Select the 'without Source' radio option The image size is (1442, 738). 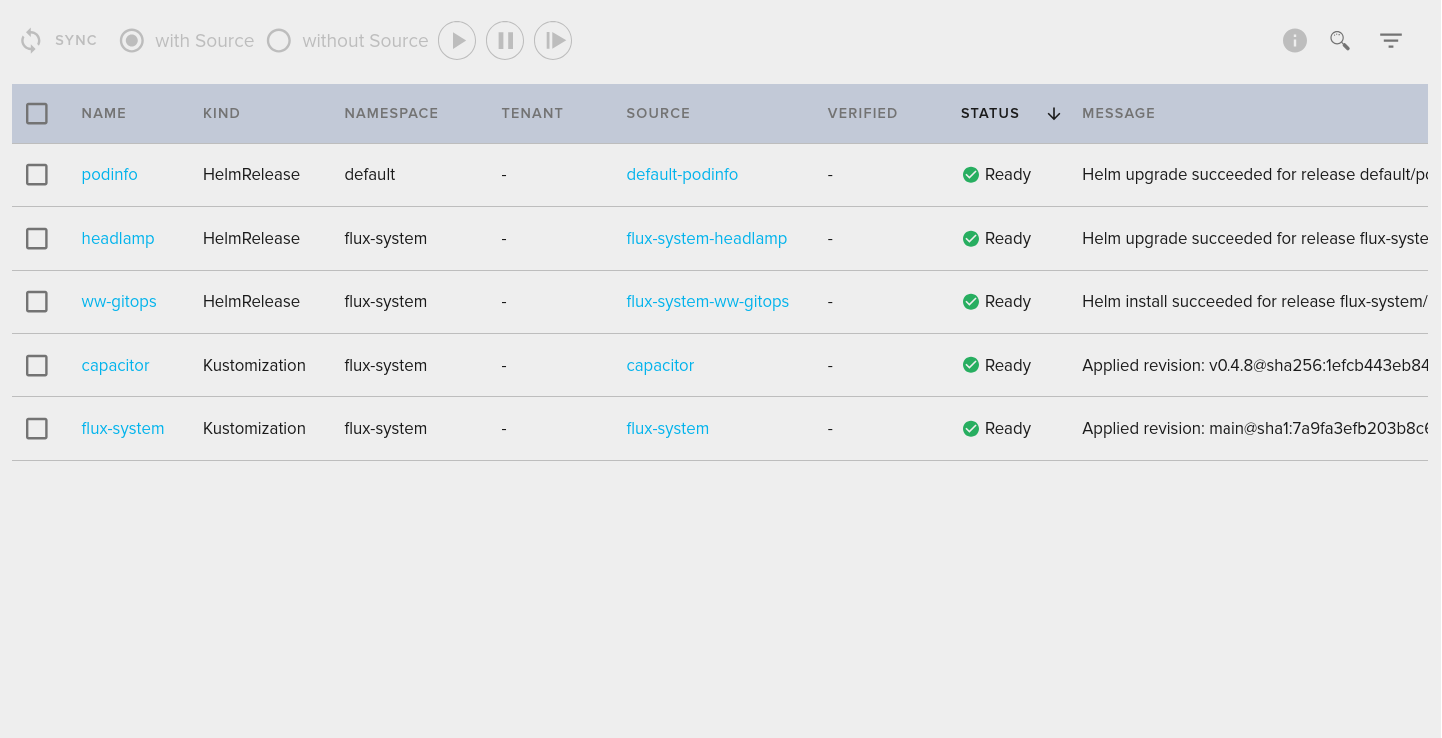click(279, 41)
